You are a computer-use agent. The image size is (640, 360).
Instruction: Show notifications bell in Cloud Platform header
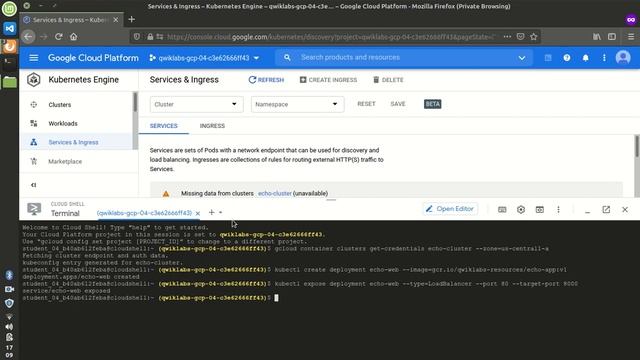(x=585, y=58)
